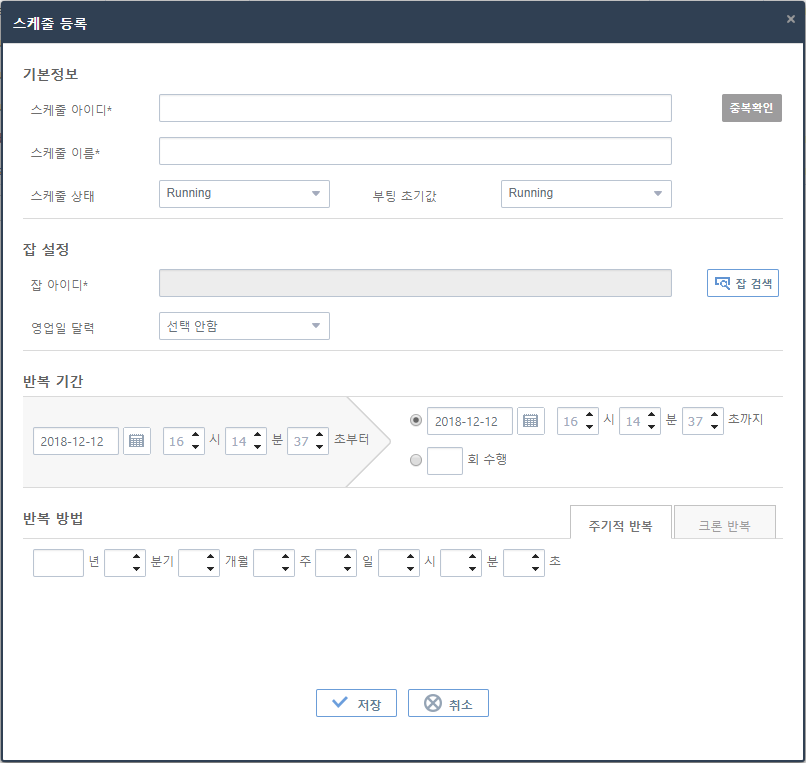The image size is (806, 763).
Task: Increase the start hour with its up arrow
Action: [x=196, y=435]
